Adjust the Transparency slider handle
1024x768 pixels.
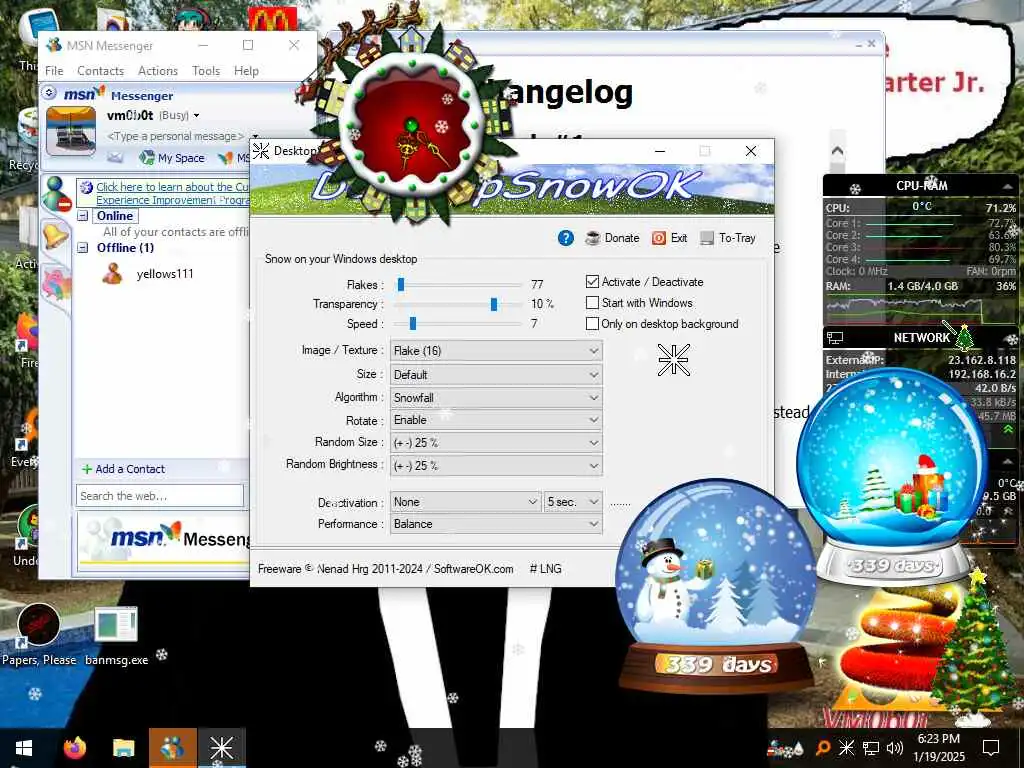point(494,304)
